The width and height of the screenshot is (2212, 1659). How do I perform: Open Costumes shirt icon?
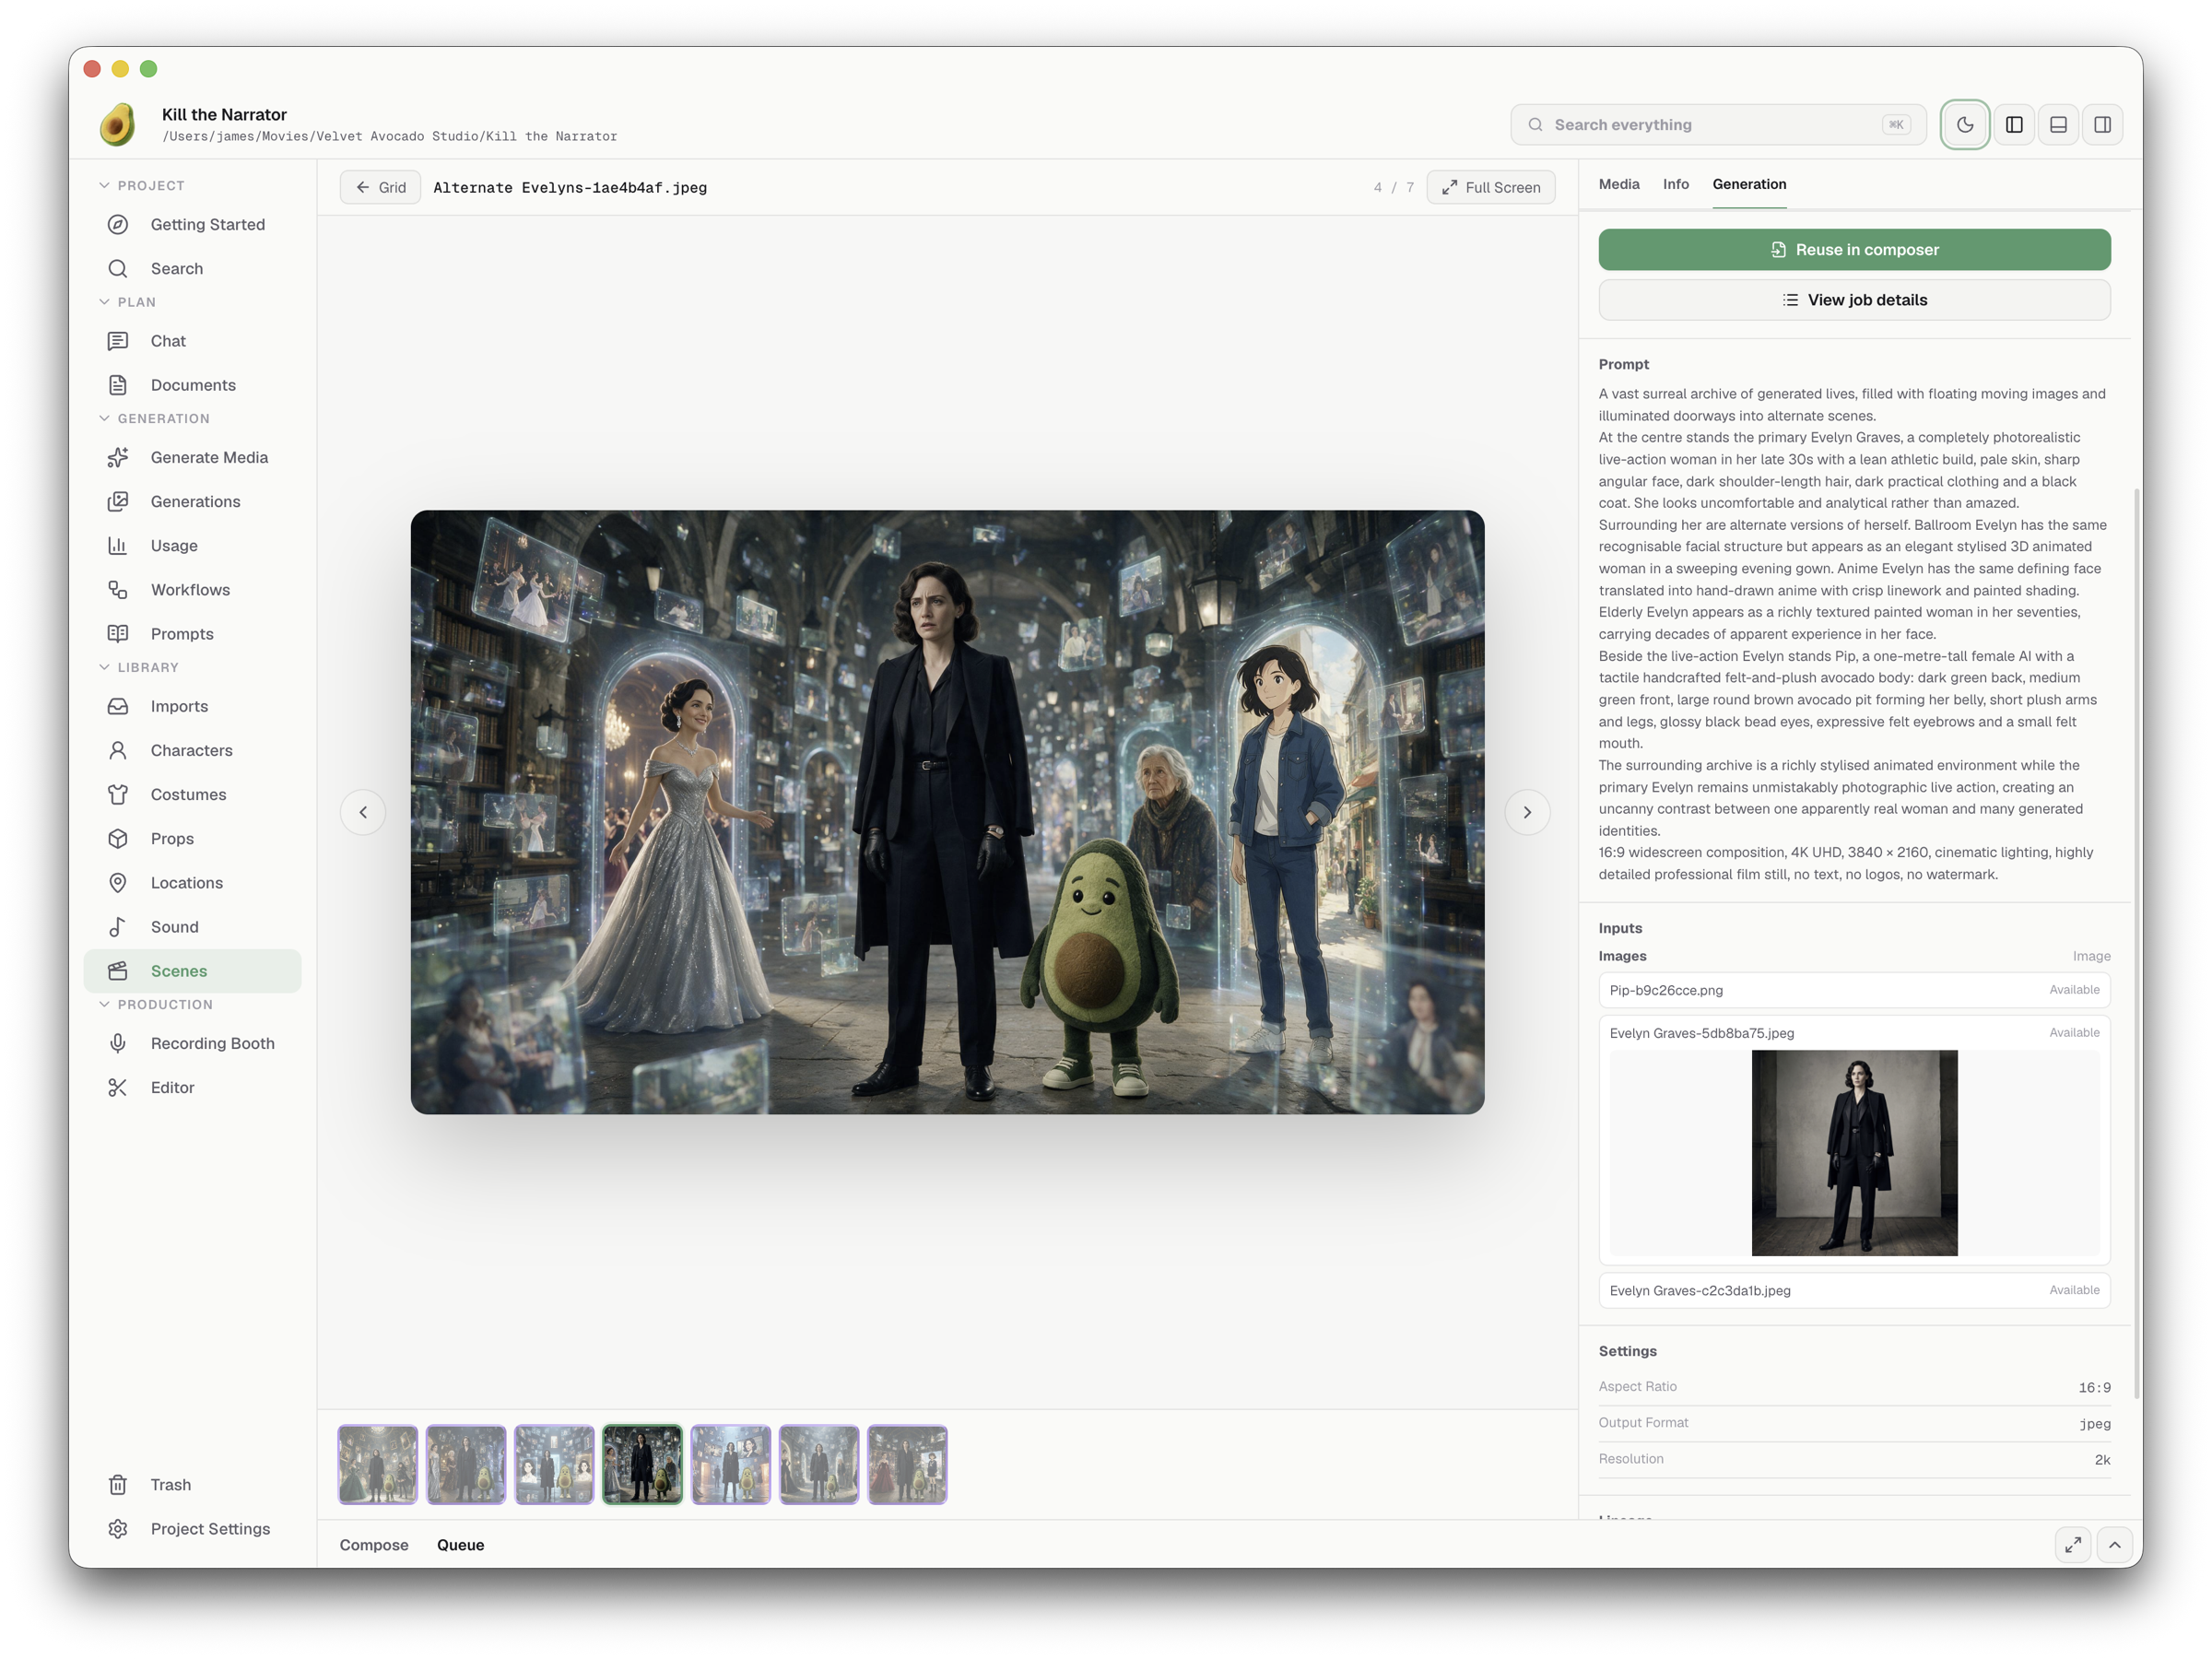click(x=118, y=794)
